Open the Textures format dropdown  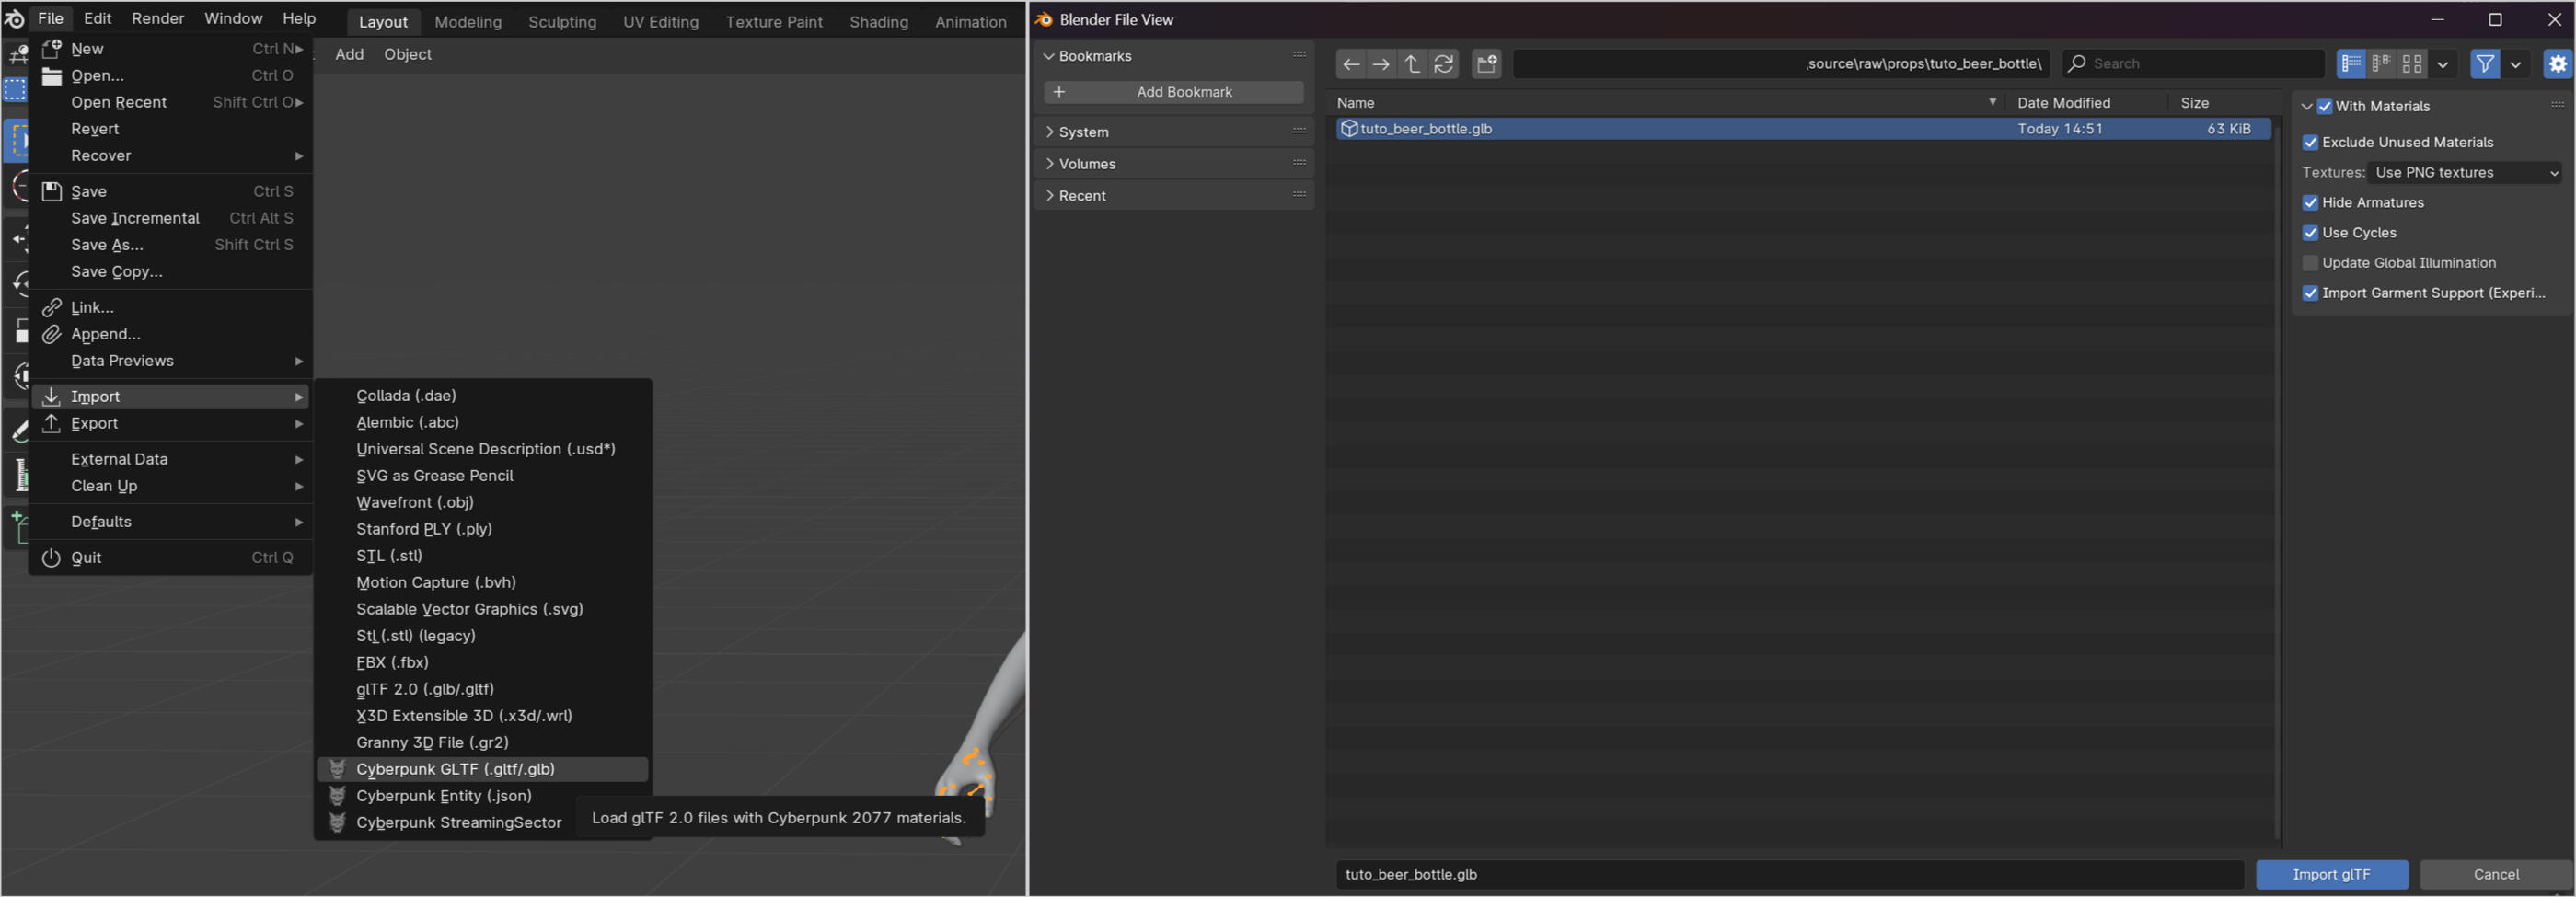pos(2464,173)
